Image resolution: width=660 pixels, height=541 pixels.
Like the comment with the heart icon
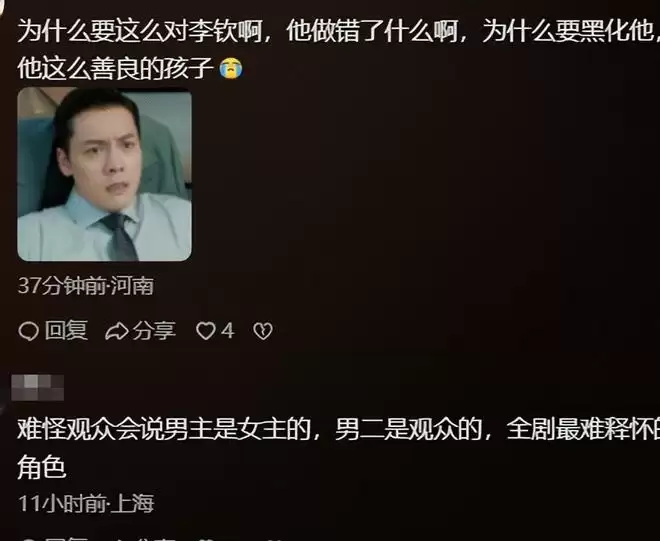point(206,331)
